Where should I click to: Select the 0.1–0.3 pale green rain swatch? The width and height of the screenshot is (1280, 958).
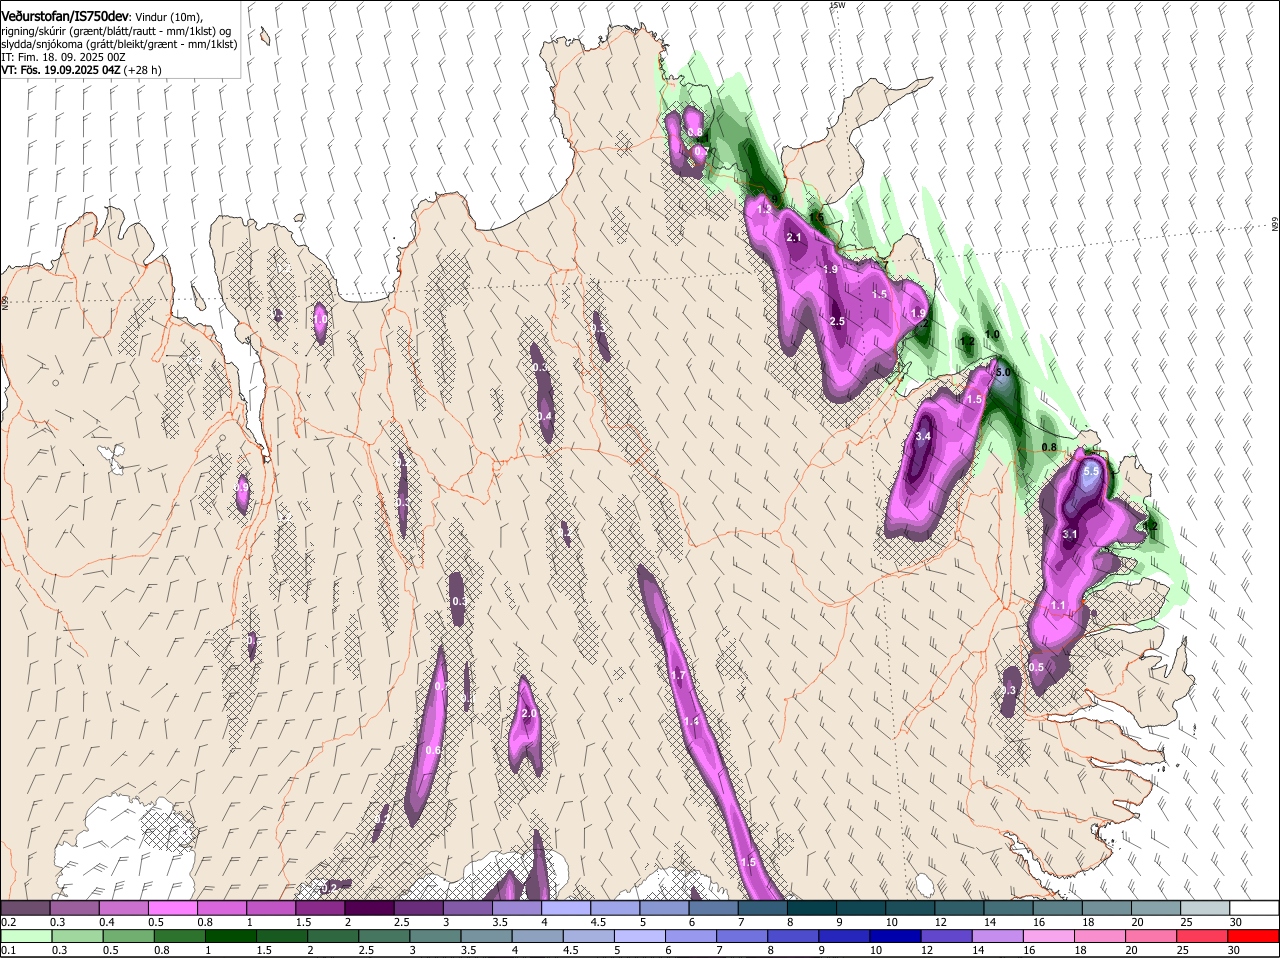[x=25, y=936]
